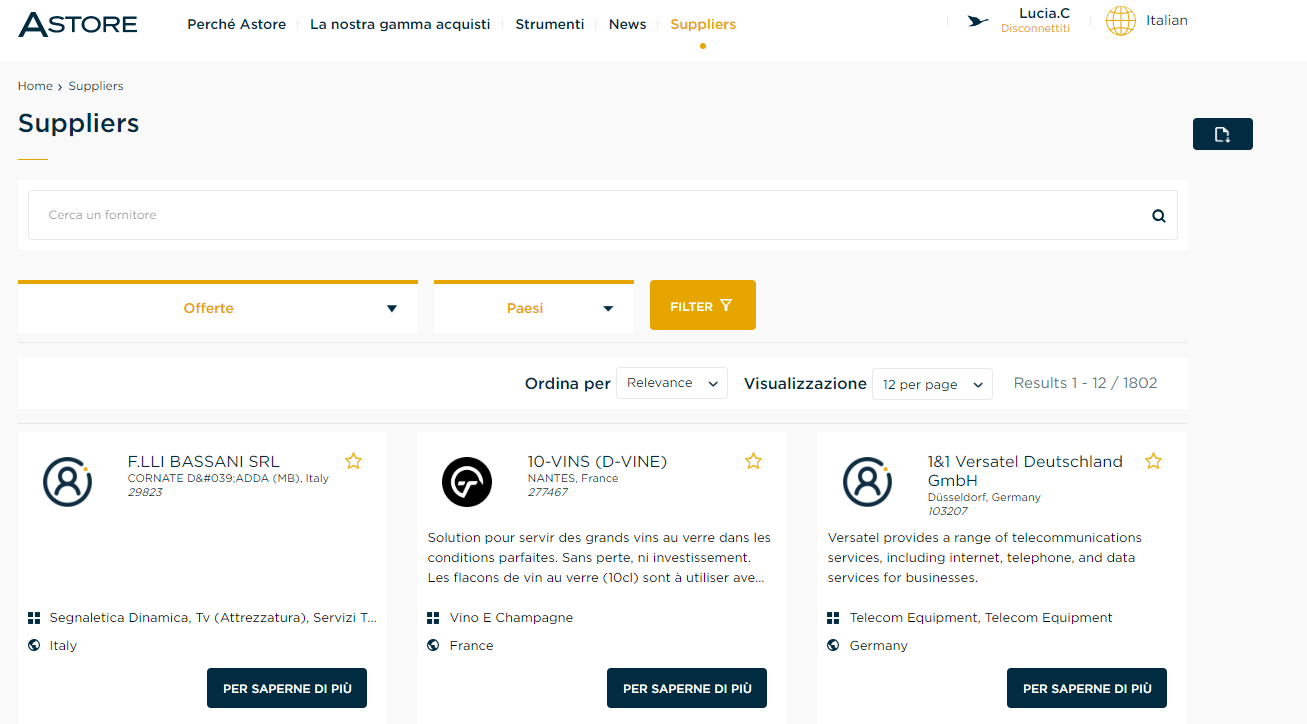Image resolution: width=1307 pixels, height=724 pixels.
Task: Click the NANTES, France location text
Action: pos(573,478)
